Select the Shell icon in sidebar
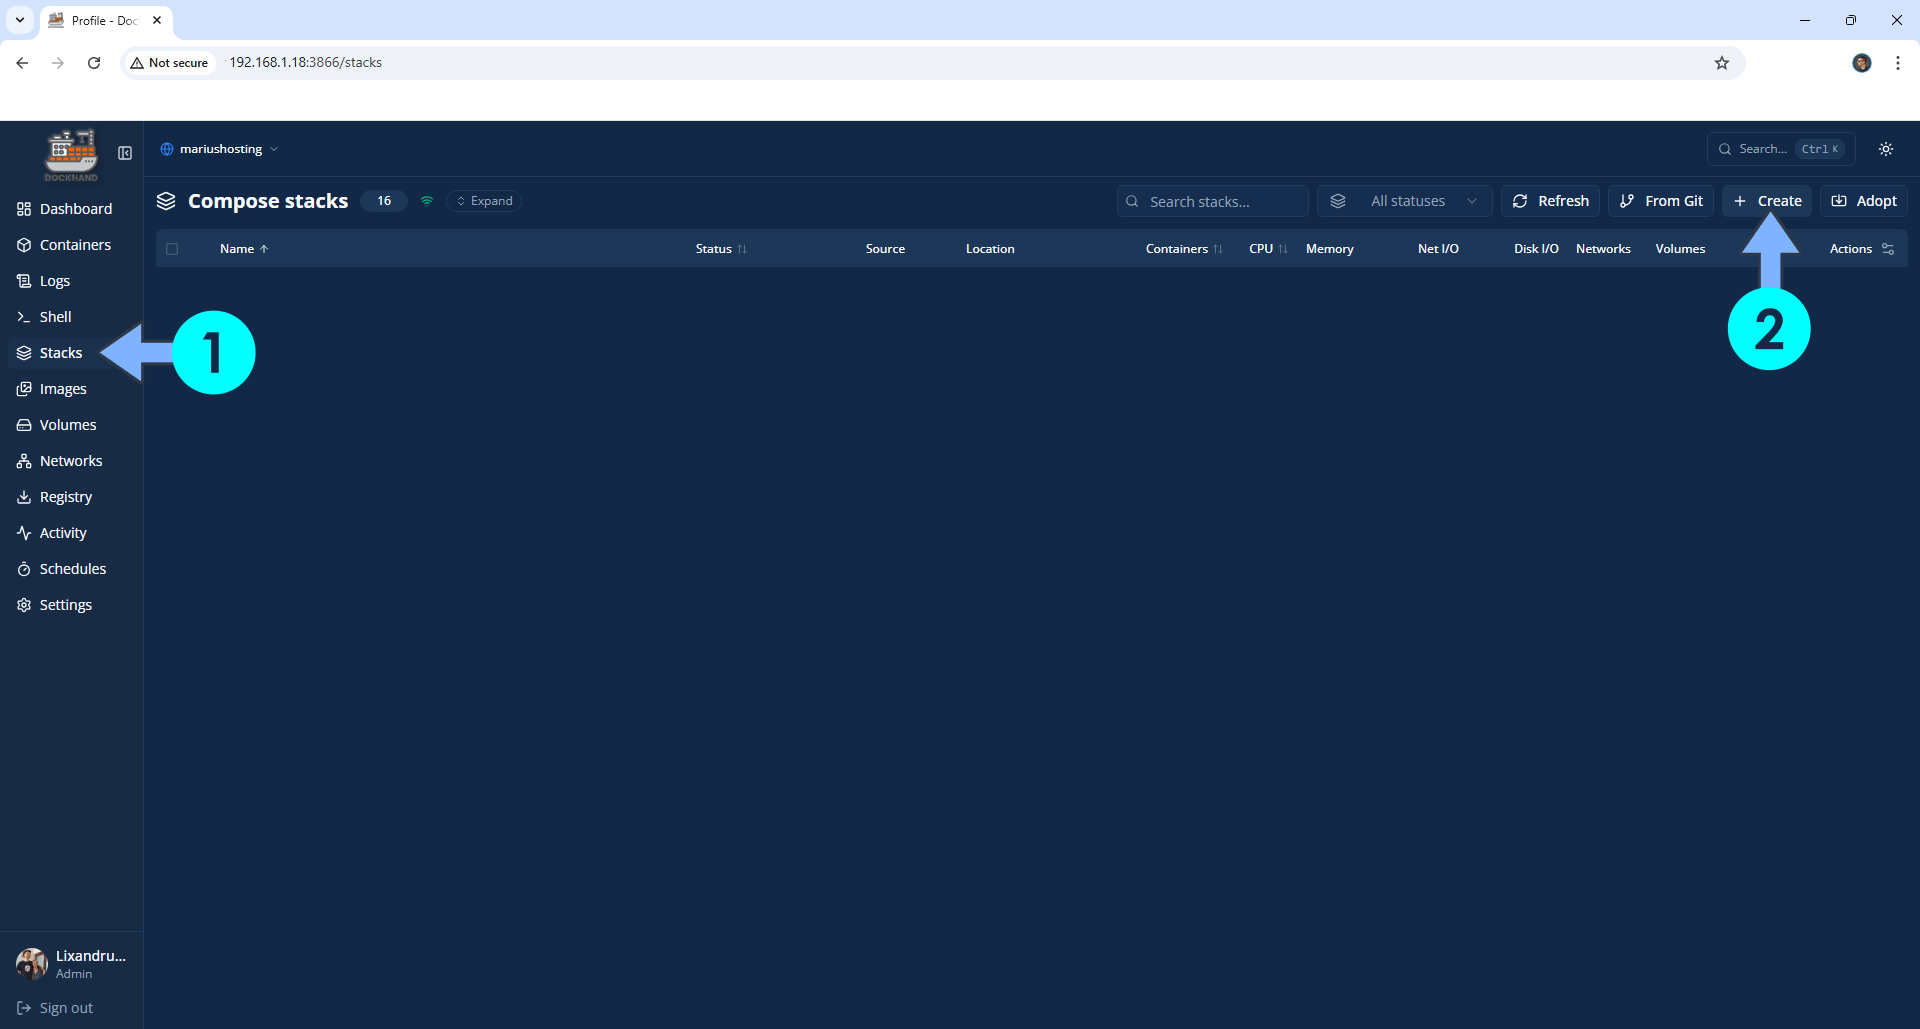Image resolution: width=1920 pixels, height=1029 pixels. pyautogui.click(x=24, y=316)
